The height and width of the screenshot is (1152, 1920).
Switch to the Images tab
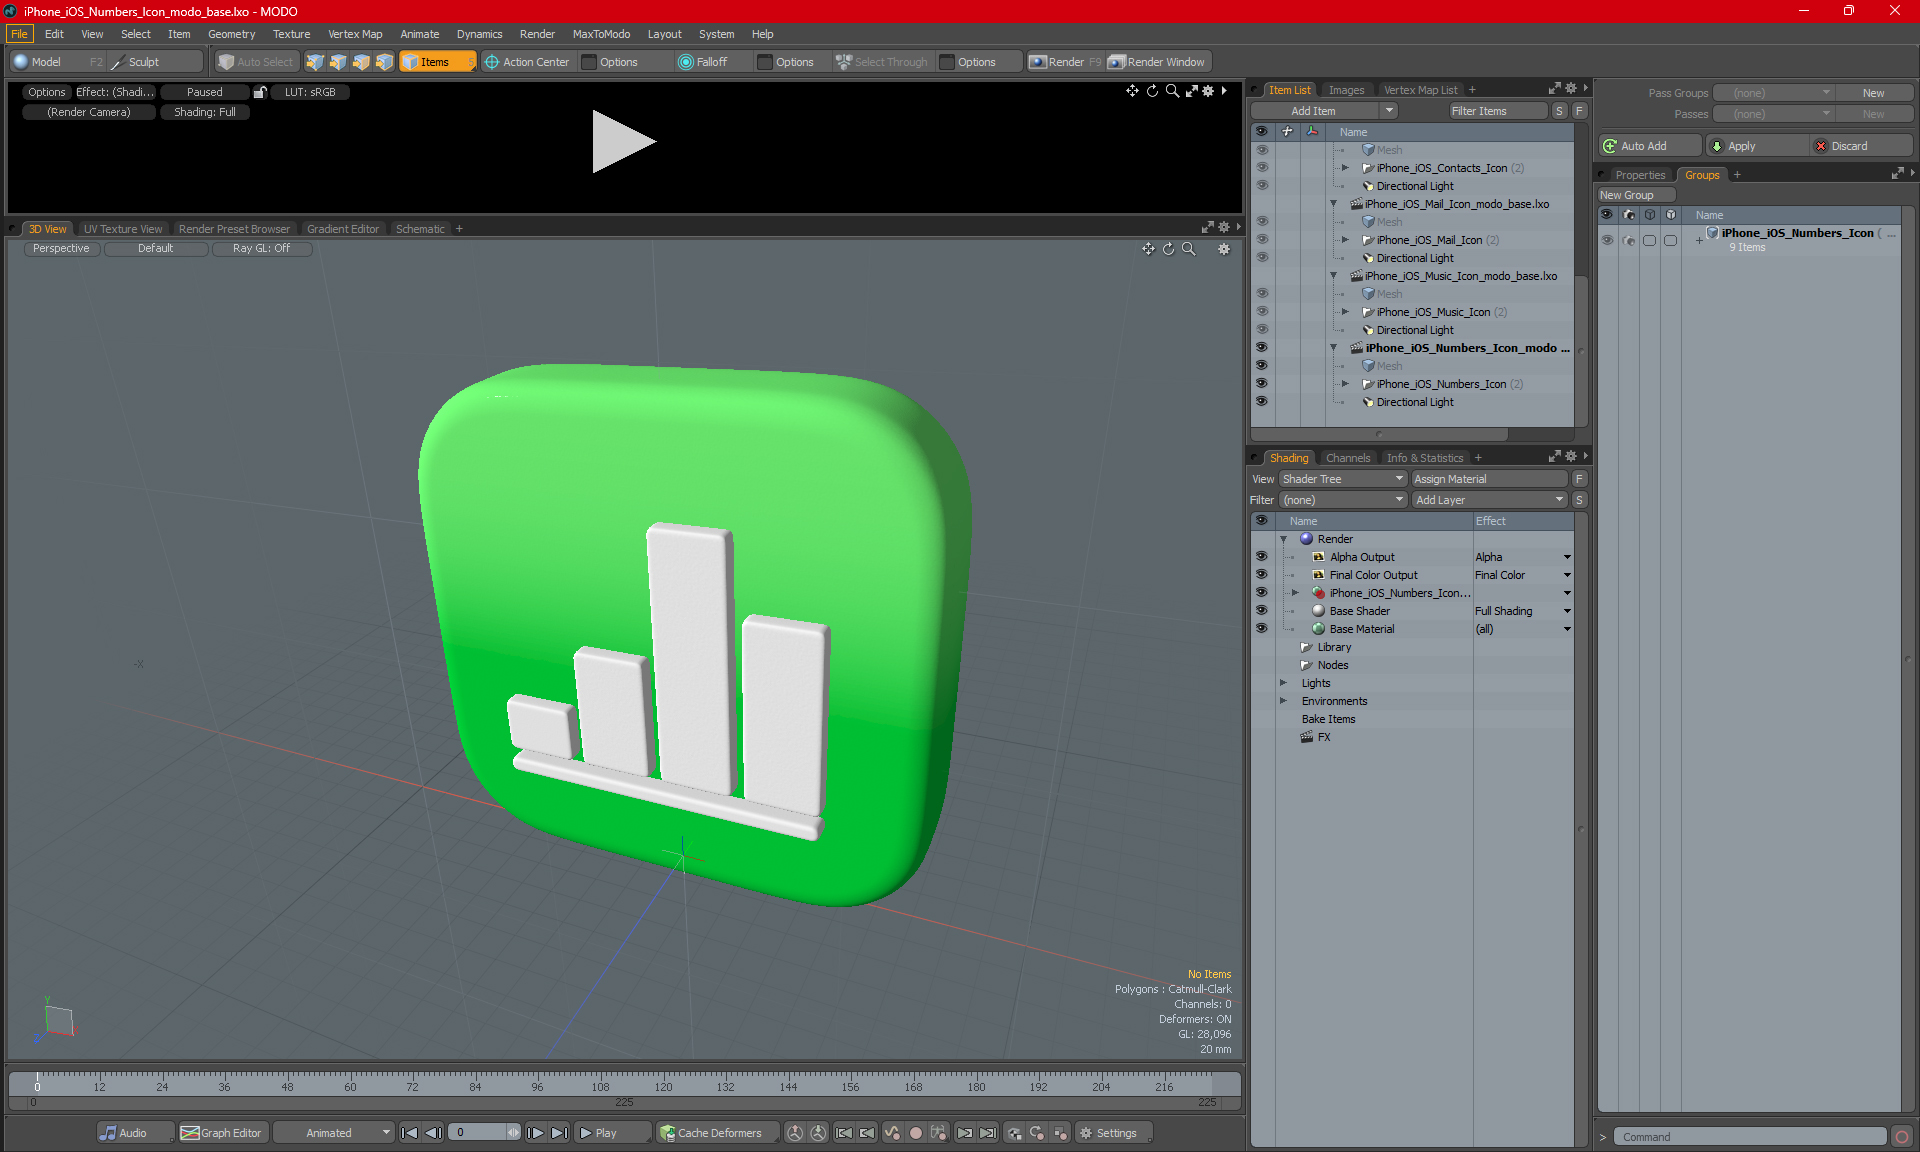[1346, 90]
